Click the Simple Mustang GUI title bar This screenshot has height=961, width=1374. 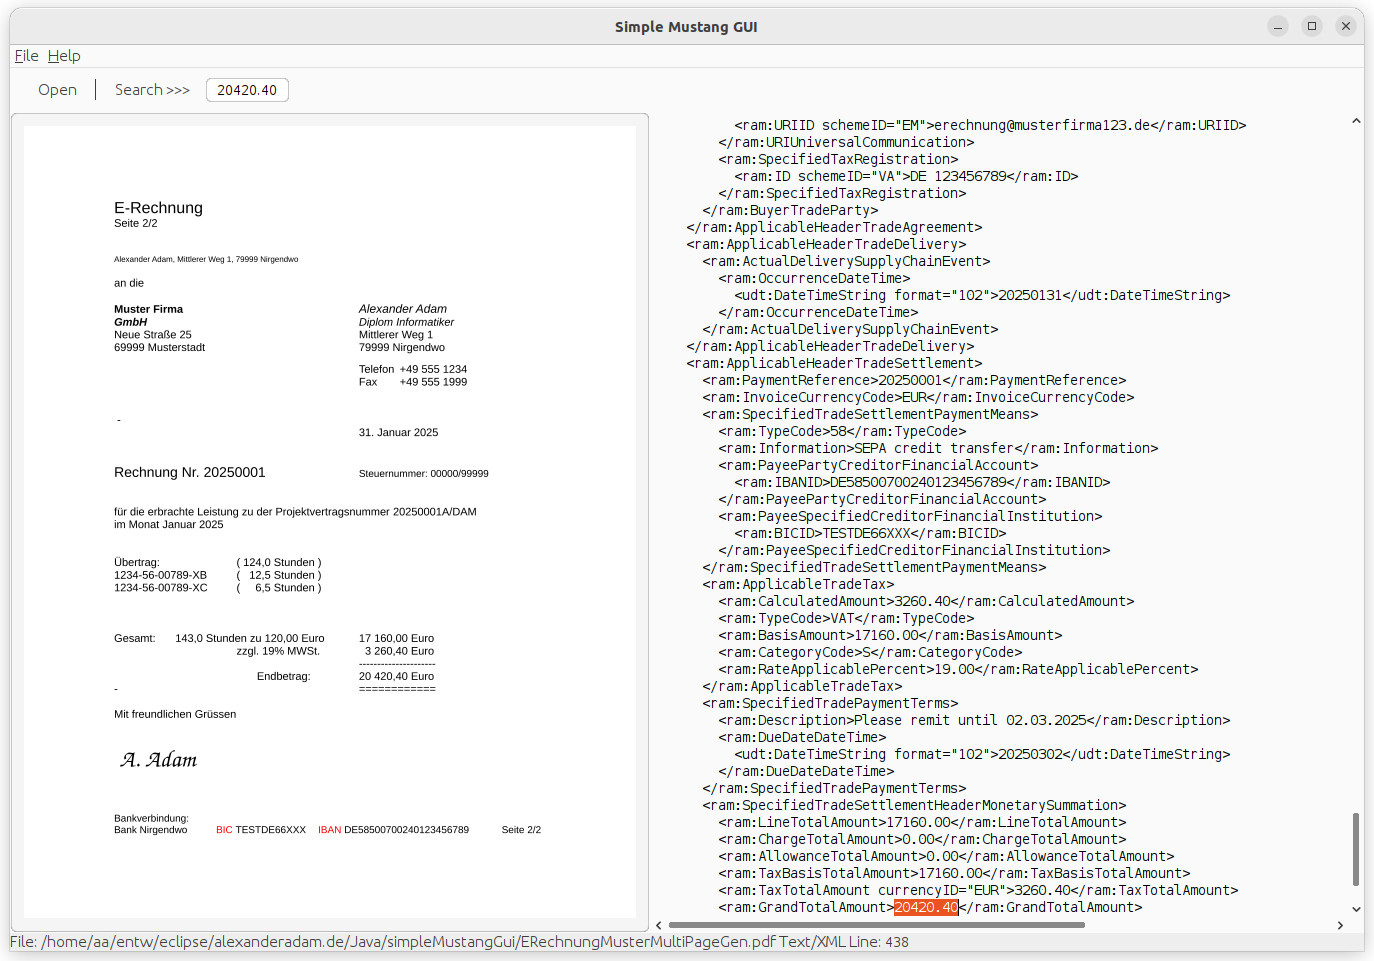[x=686, y=26]
